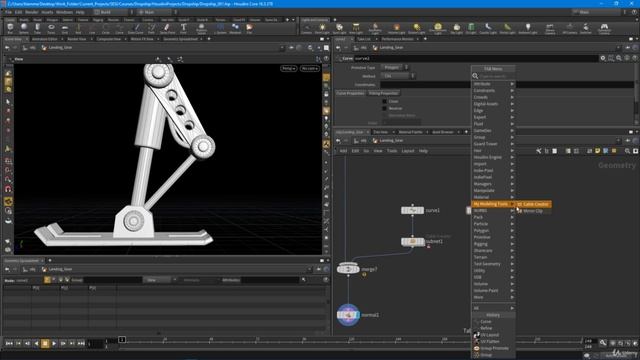Select Mirror Clip submenu entry
The width and height of the screenshot is (640, 360).
click(533, 211)
